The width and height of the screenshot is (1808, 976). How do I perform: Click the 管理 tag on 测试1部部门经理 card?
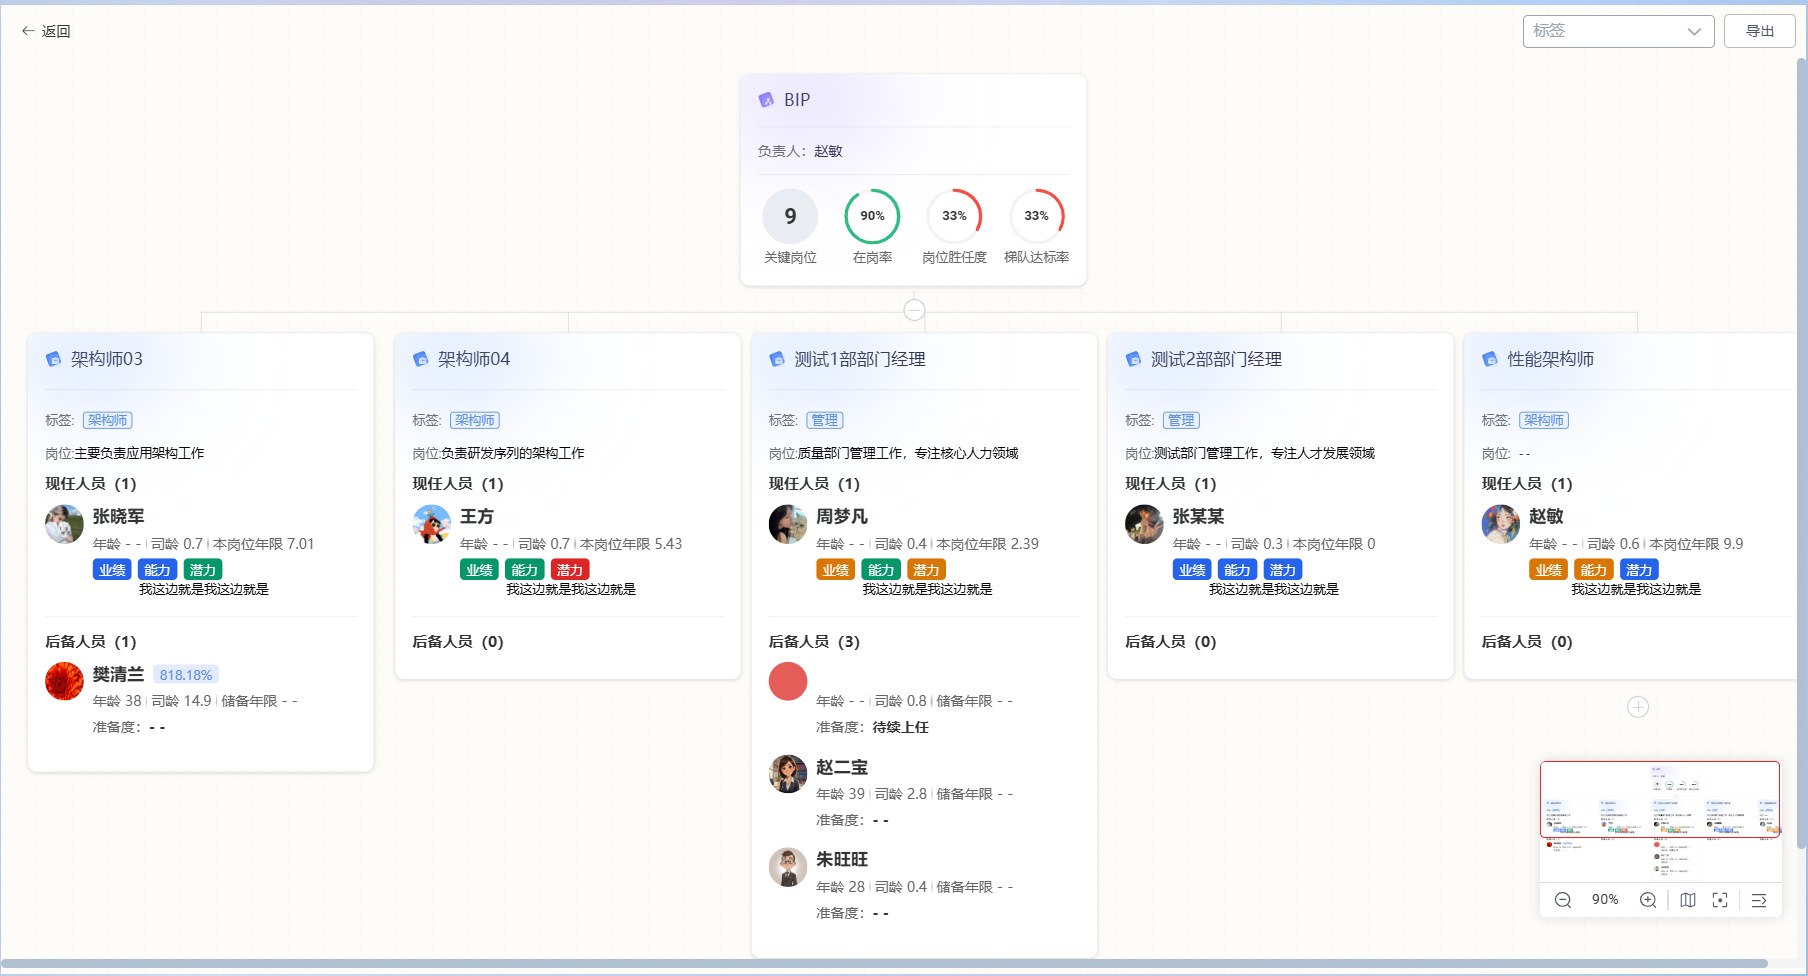825,421
